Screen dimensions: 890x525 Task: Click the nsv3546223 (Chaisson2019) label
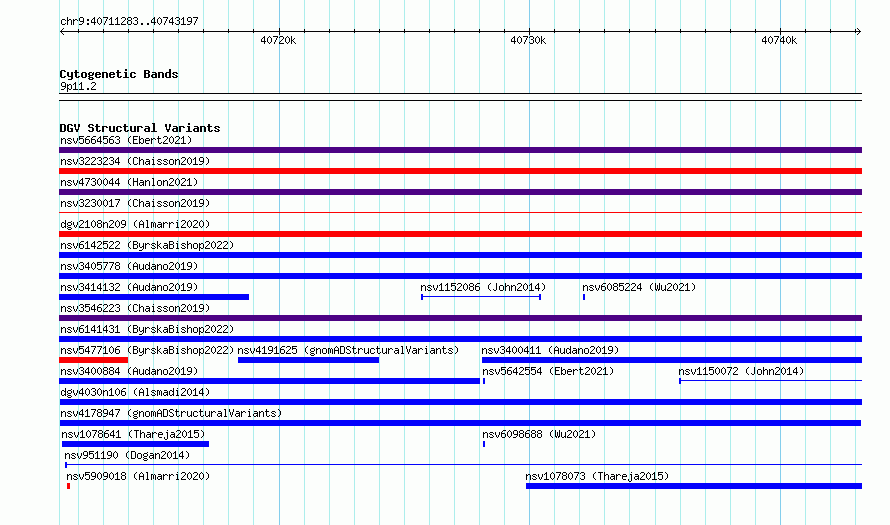pos(135,308)
